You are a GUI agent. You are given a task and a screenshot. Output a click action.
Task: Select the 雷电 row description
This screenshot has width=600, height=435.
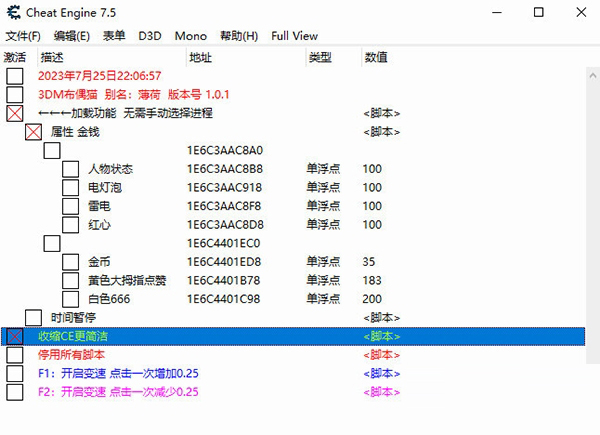pos(99,206)
